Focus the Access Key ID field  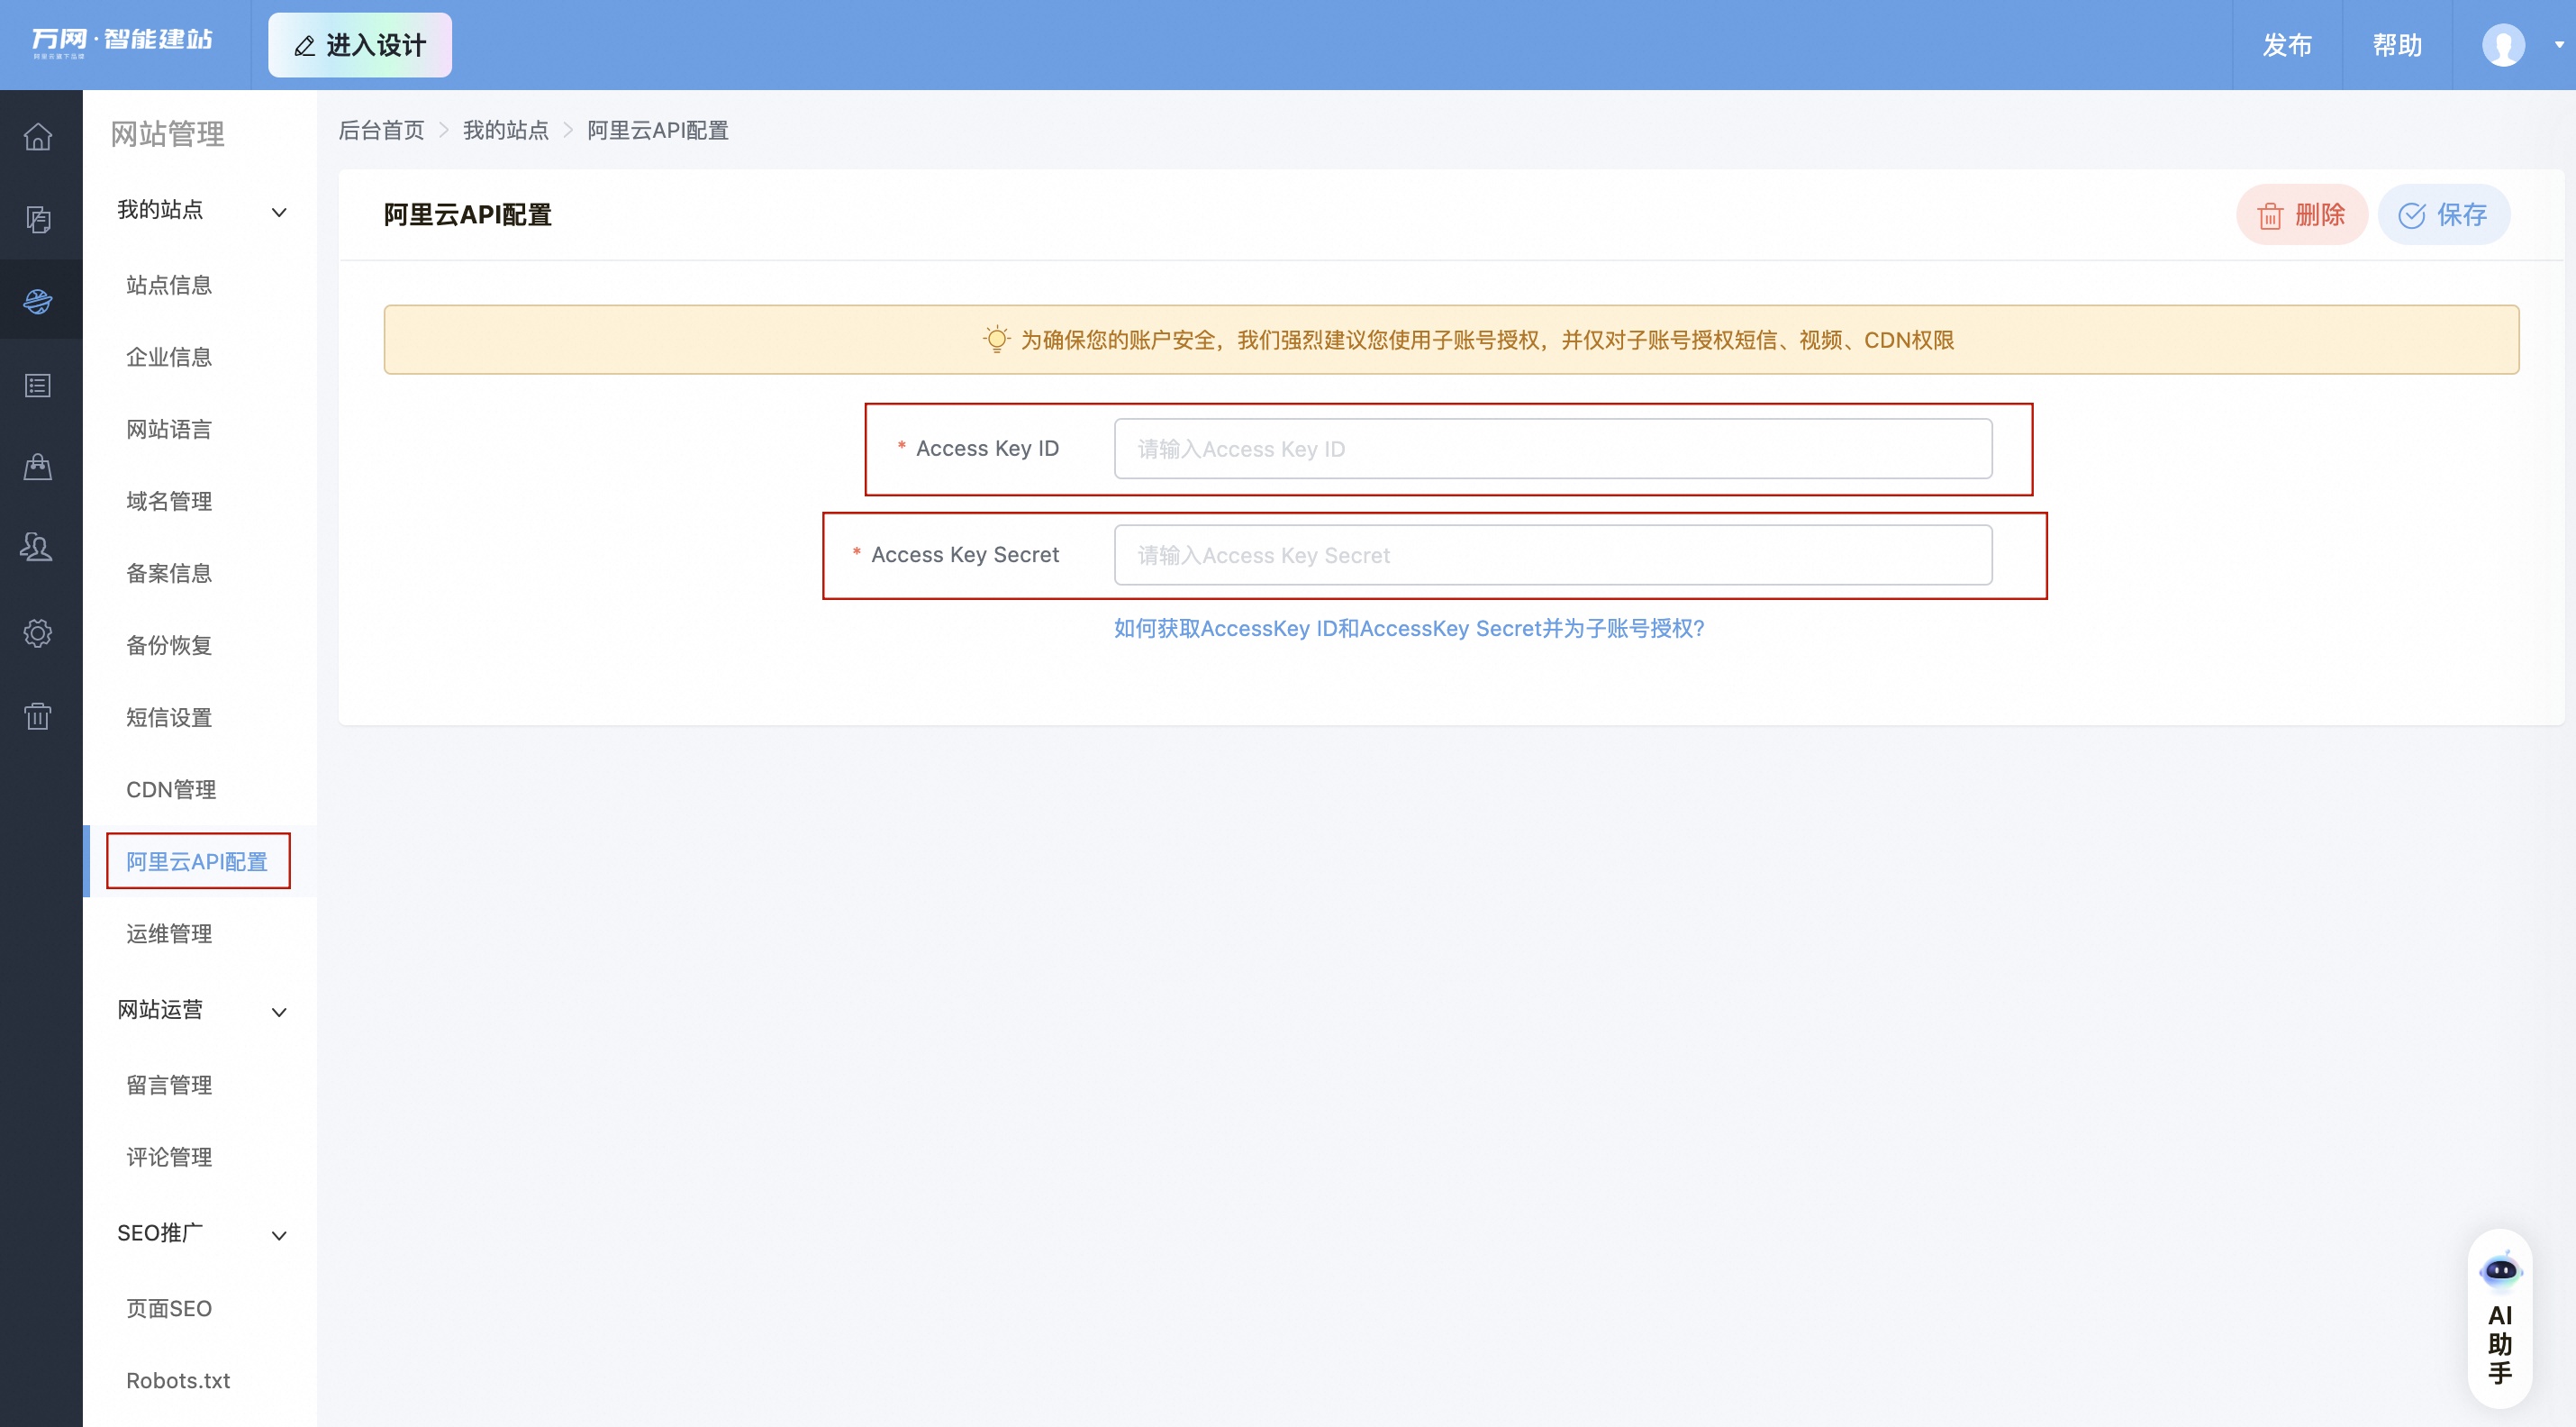point(1553,449)
